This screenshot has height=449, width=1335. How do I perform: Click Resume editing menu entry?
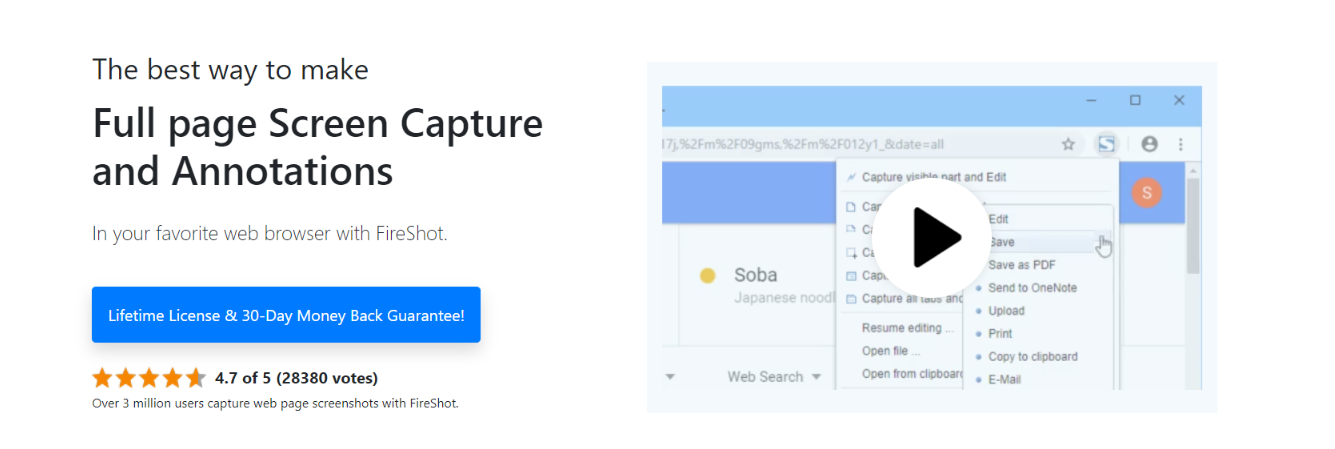tap(907, 328)
